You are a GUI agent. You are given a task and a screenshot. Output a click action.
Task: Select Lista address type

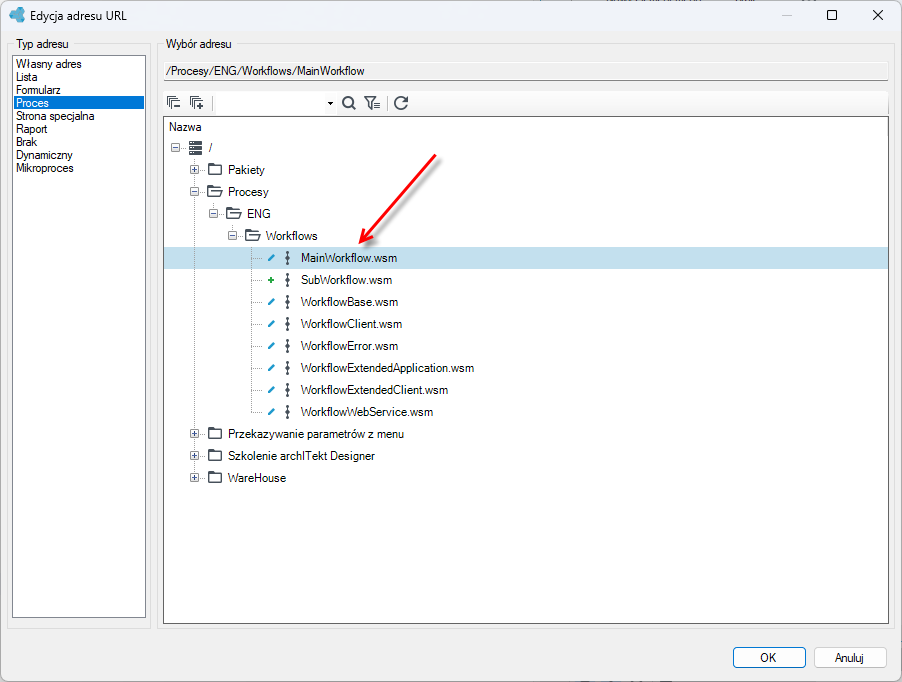[x=26, y=77]
